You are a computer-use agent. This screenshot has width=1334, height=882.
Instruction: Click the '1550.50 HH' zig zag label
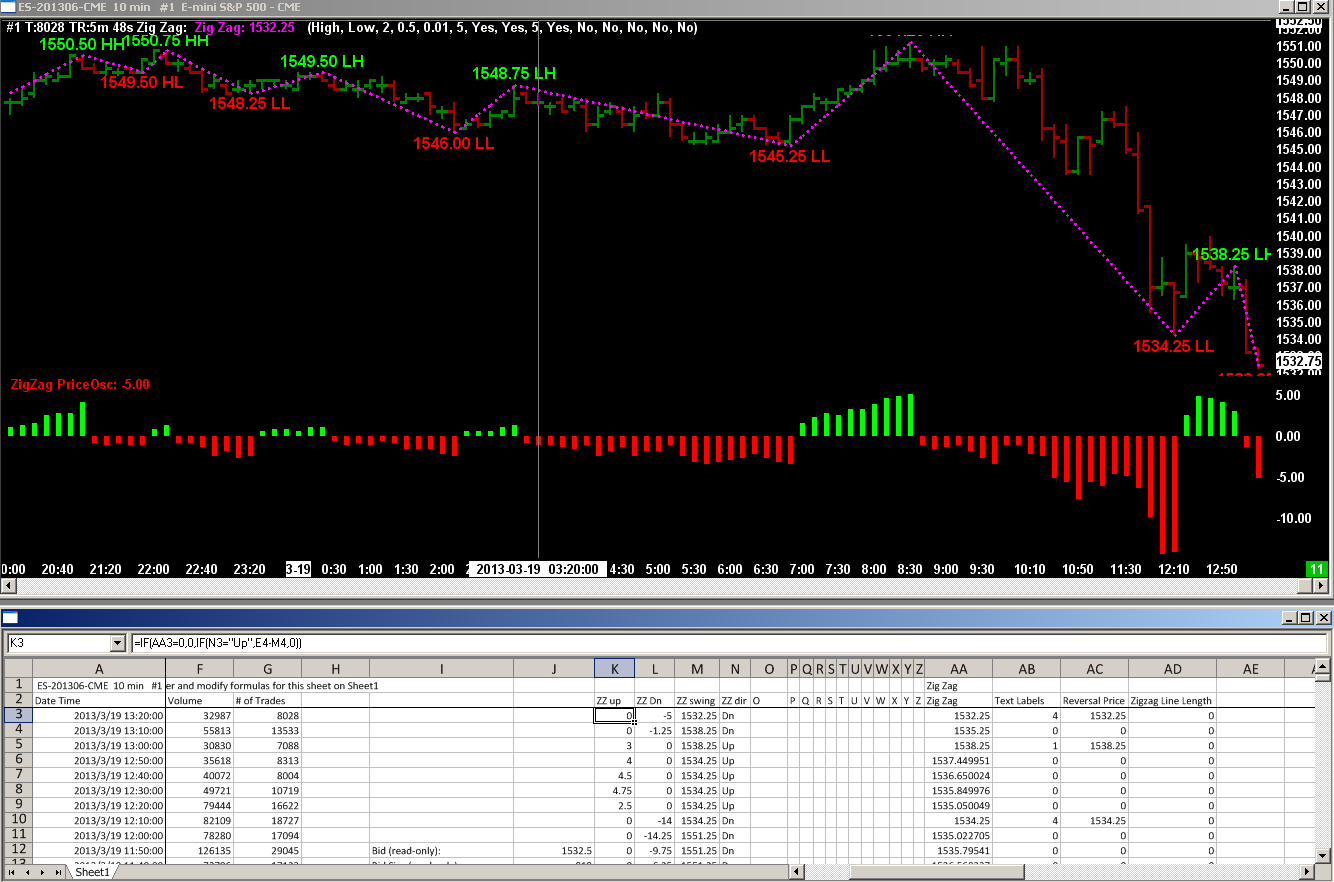[x=82, y=45]
